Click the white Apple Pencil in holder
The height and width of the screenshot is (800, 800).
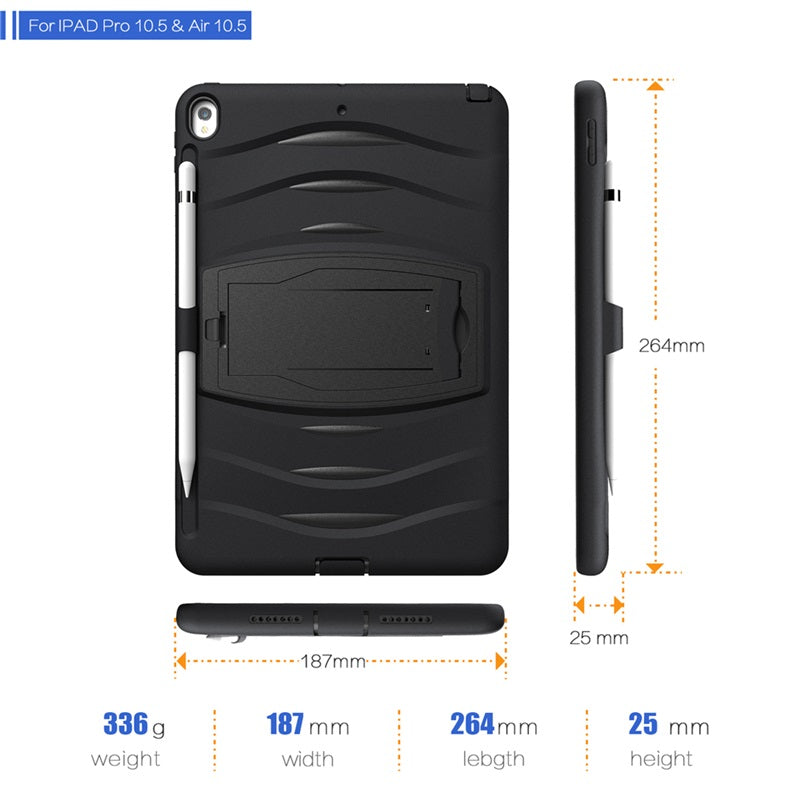pos(187,329)
